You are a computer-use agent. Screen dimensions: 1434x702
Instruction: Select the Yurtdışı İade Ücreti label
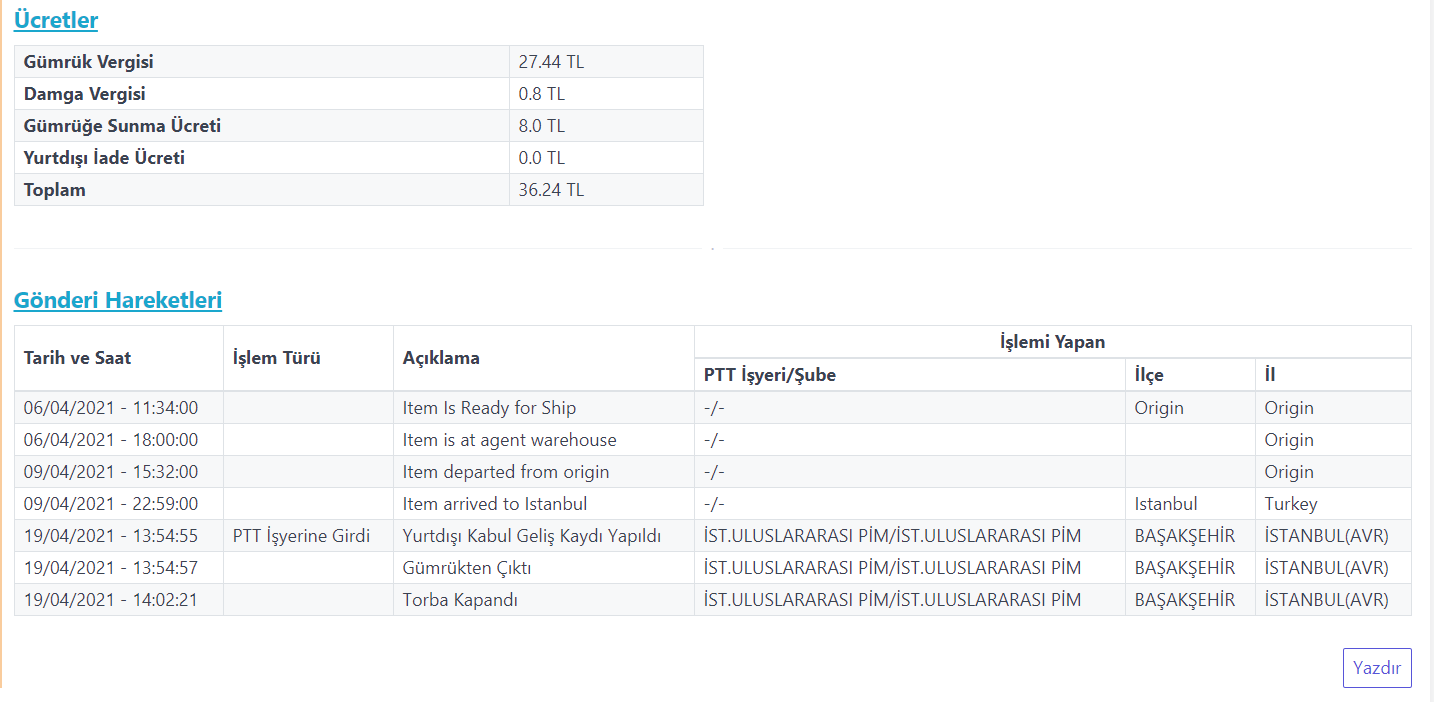[104, 158]
